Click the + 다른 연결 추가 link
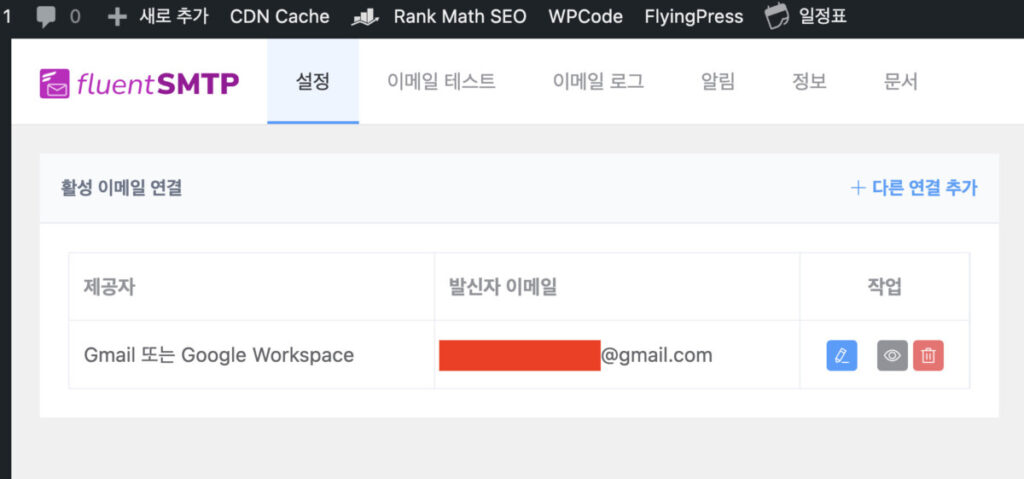 pos(914,188)
